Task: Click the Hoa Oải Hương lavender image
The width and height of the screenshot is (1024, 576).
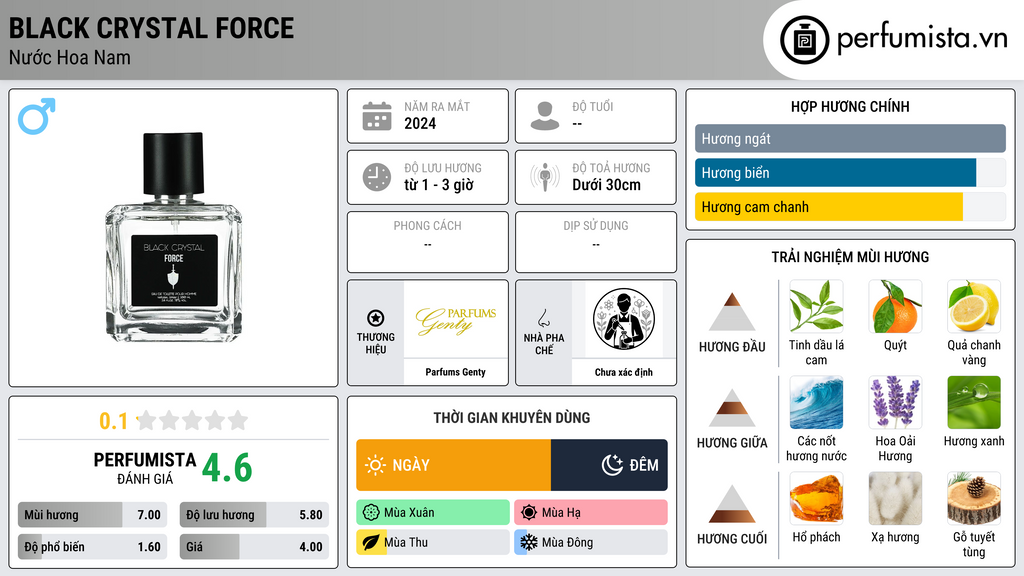Action: coord(895,402)
